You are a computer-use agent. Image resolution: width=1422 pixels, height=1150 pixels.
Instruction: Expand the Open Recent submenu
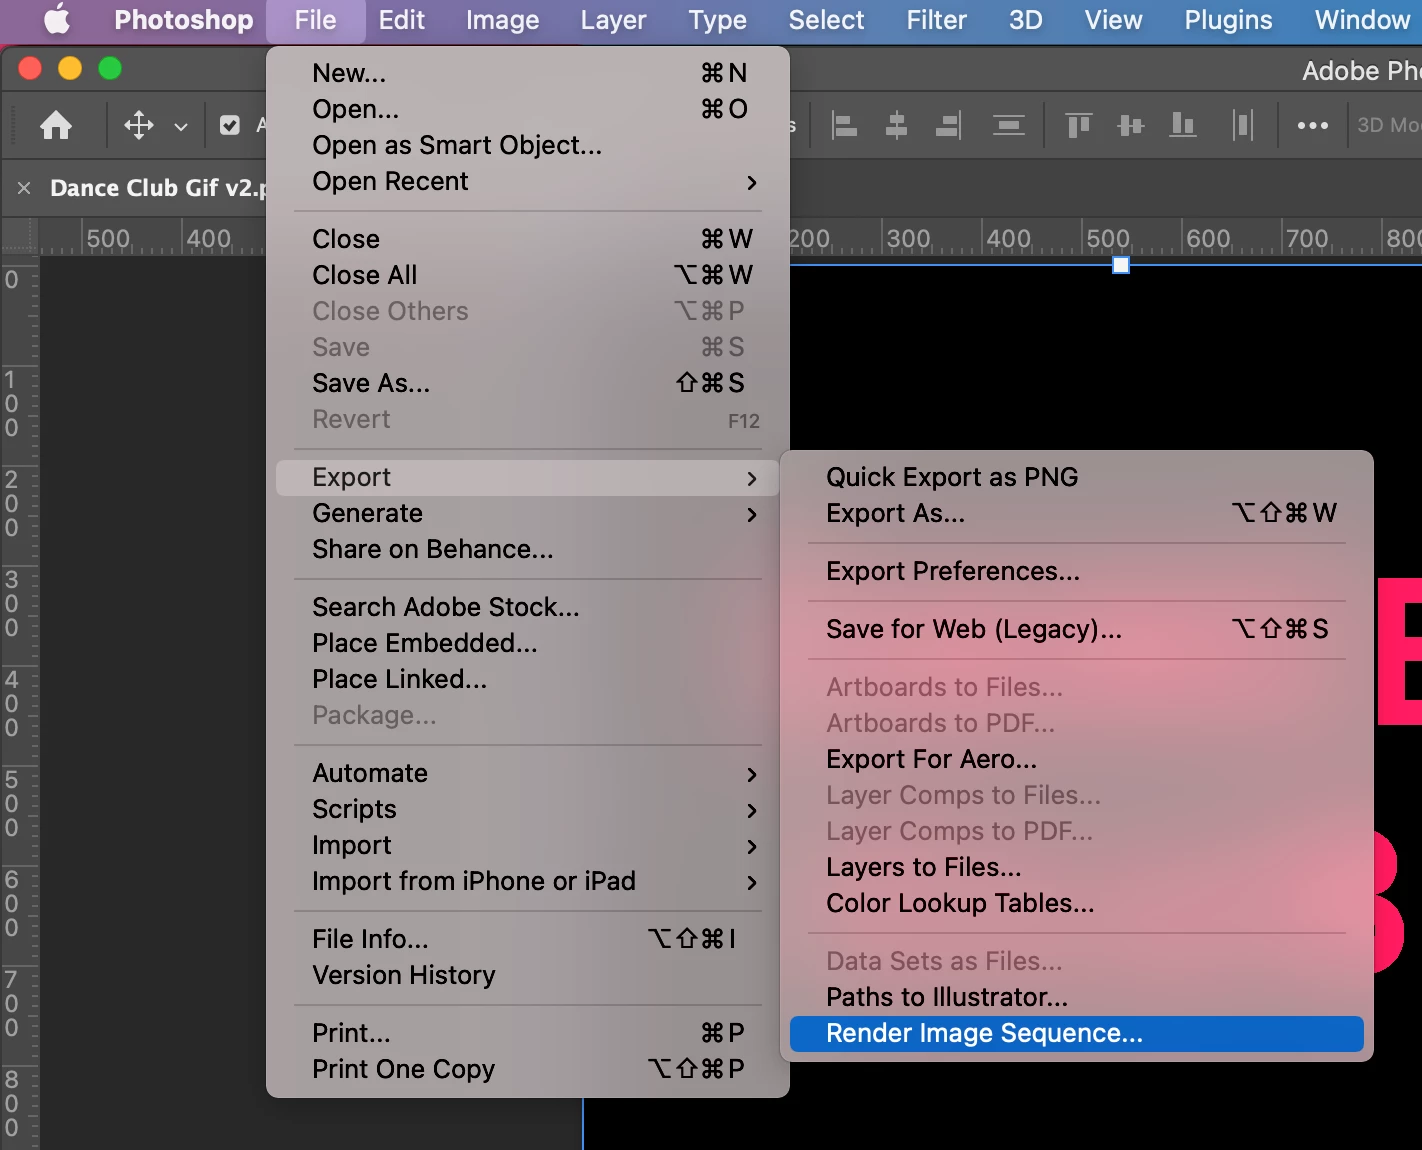528,181
